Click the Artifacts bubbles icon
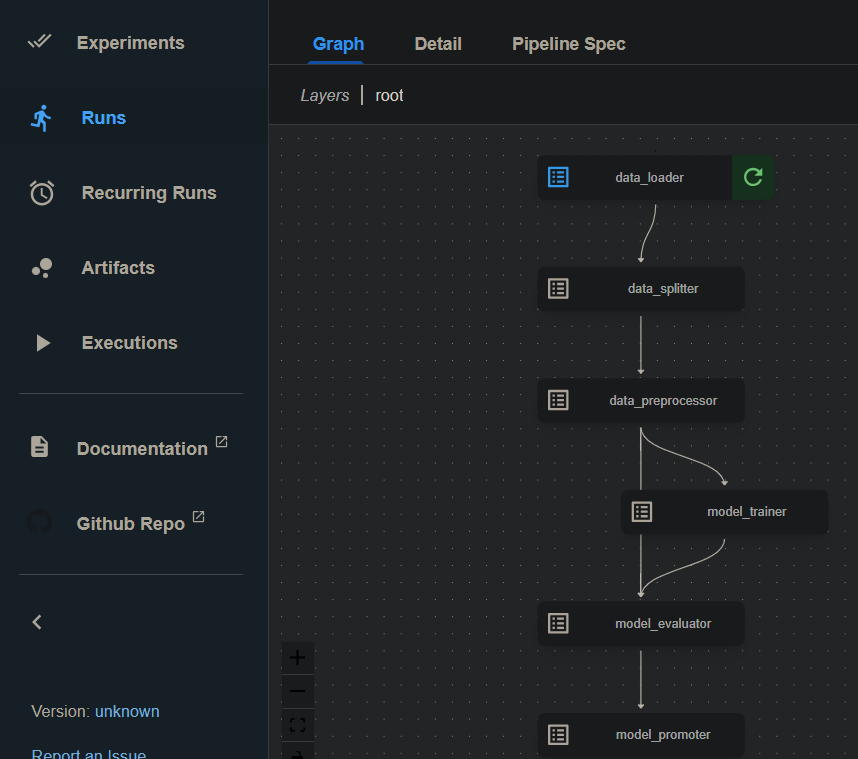858x759 pixels. coord(41,268)
